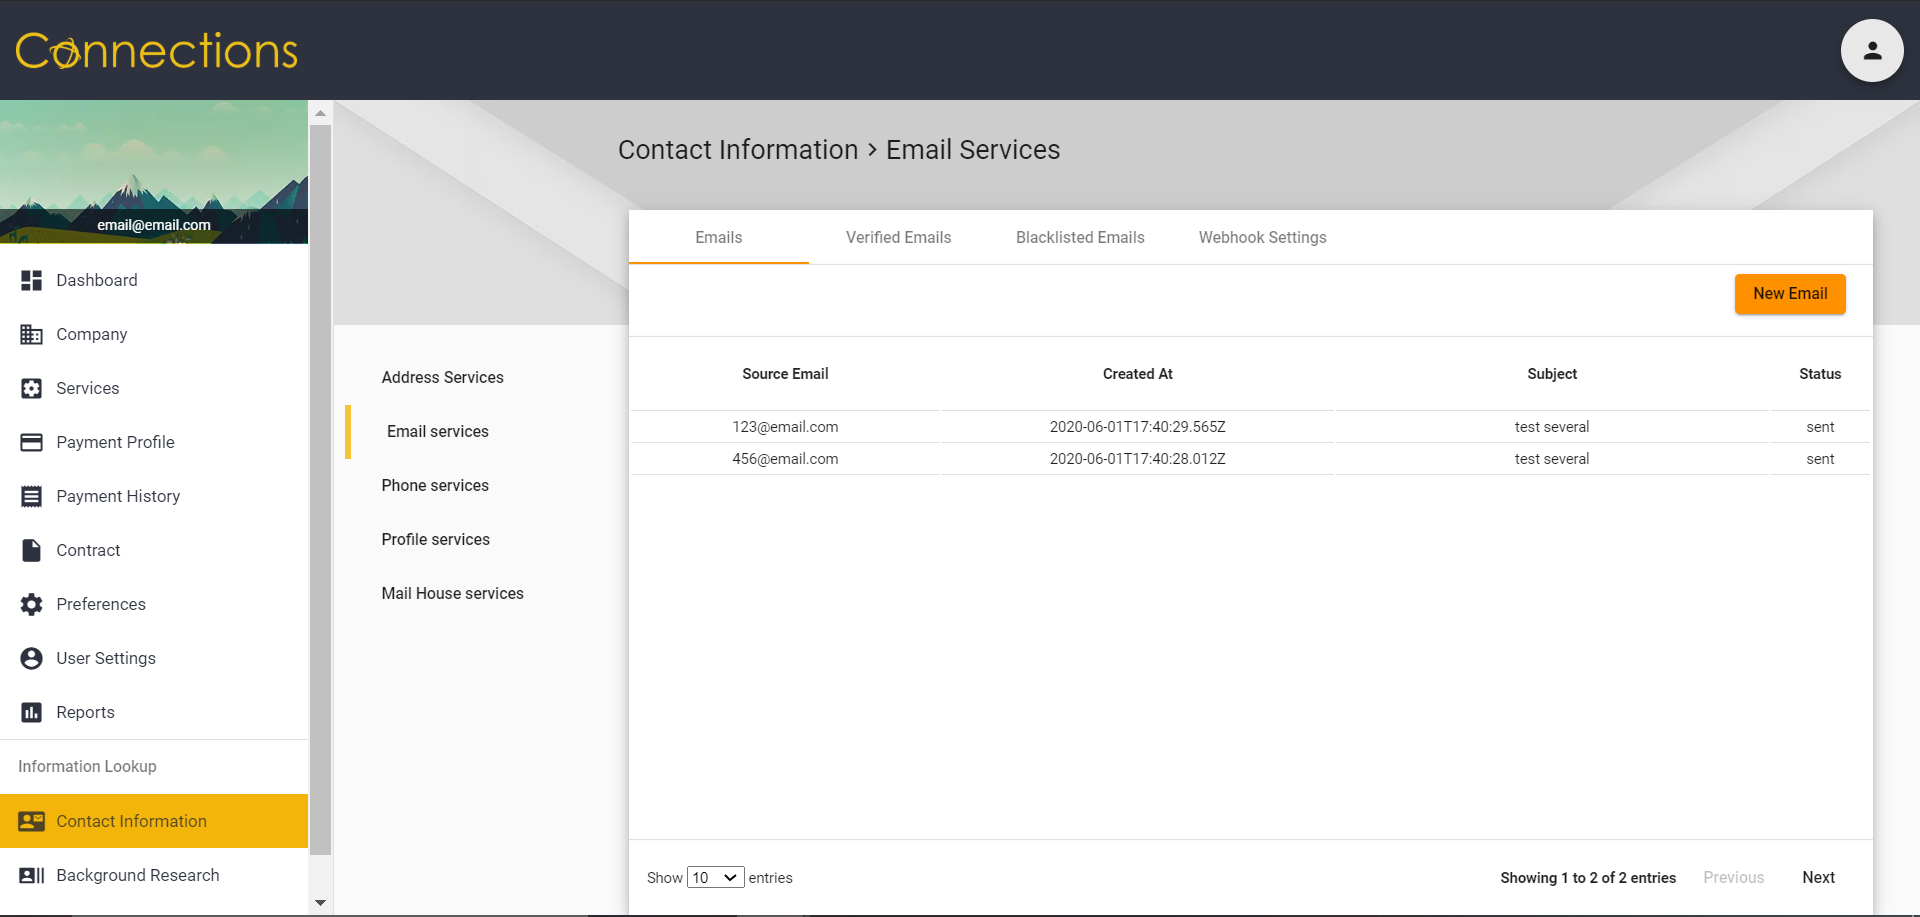Click the Dashboard icon in sidebar
This screenshot has width=1920, height=917.
(31, 280)
